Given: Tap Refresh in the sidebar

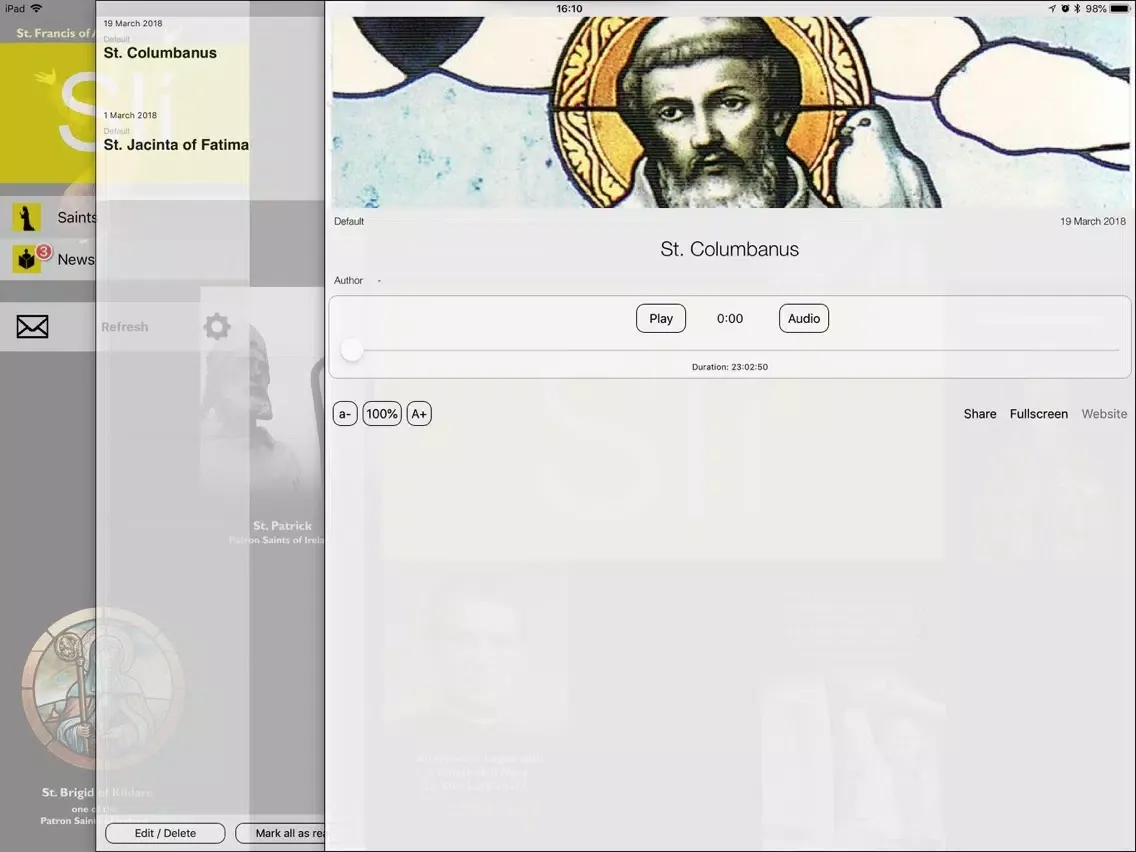Looking at the screenshot, I should 125,327.
